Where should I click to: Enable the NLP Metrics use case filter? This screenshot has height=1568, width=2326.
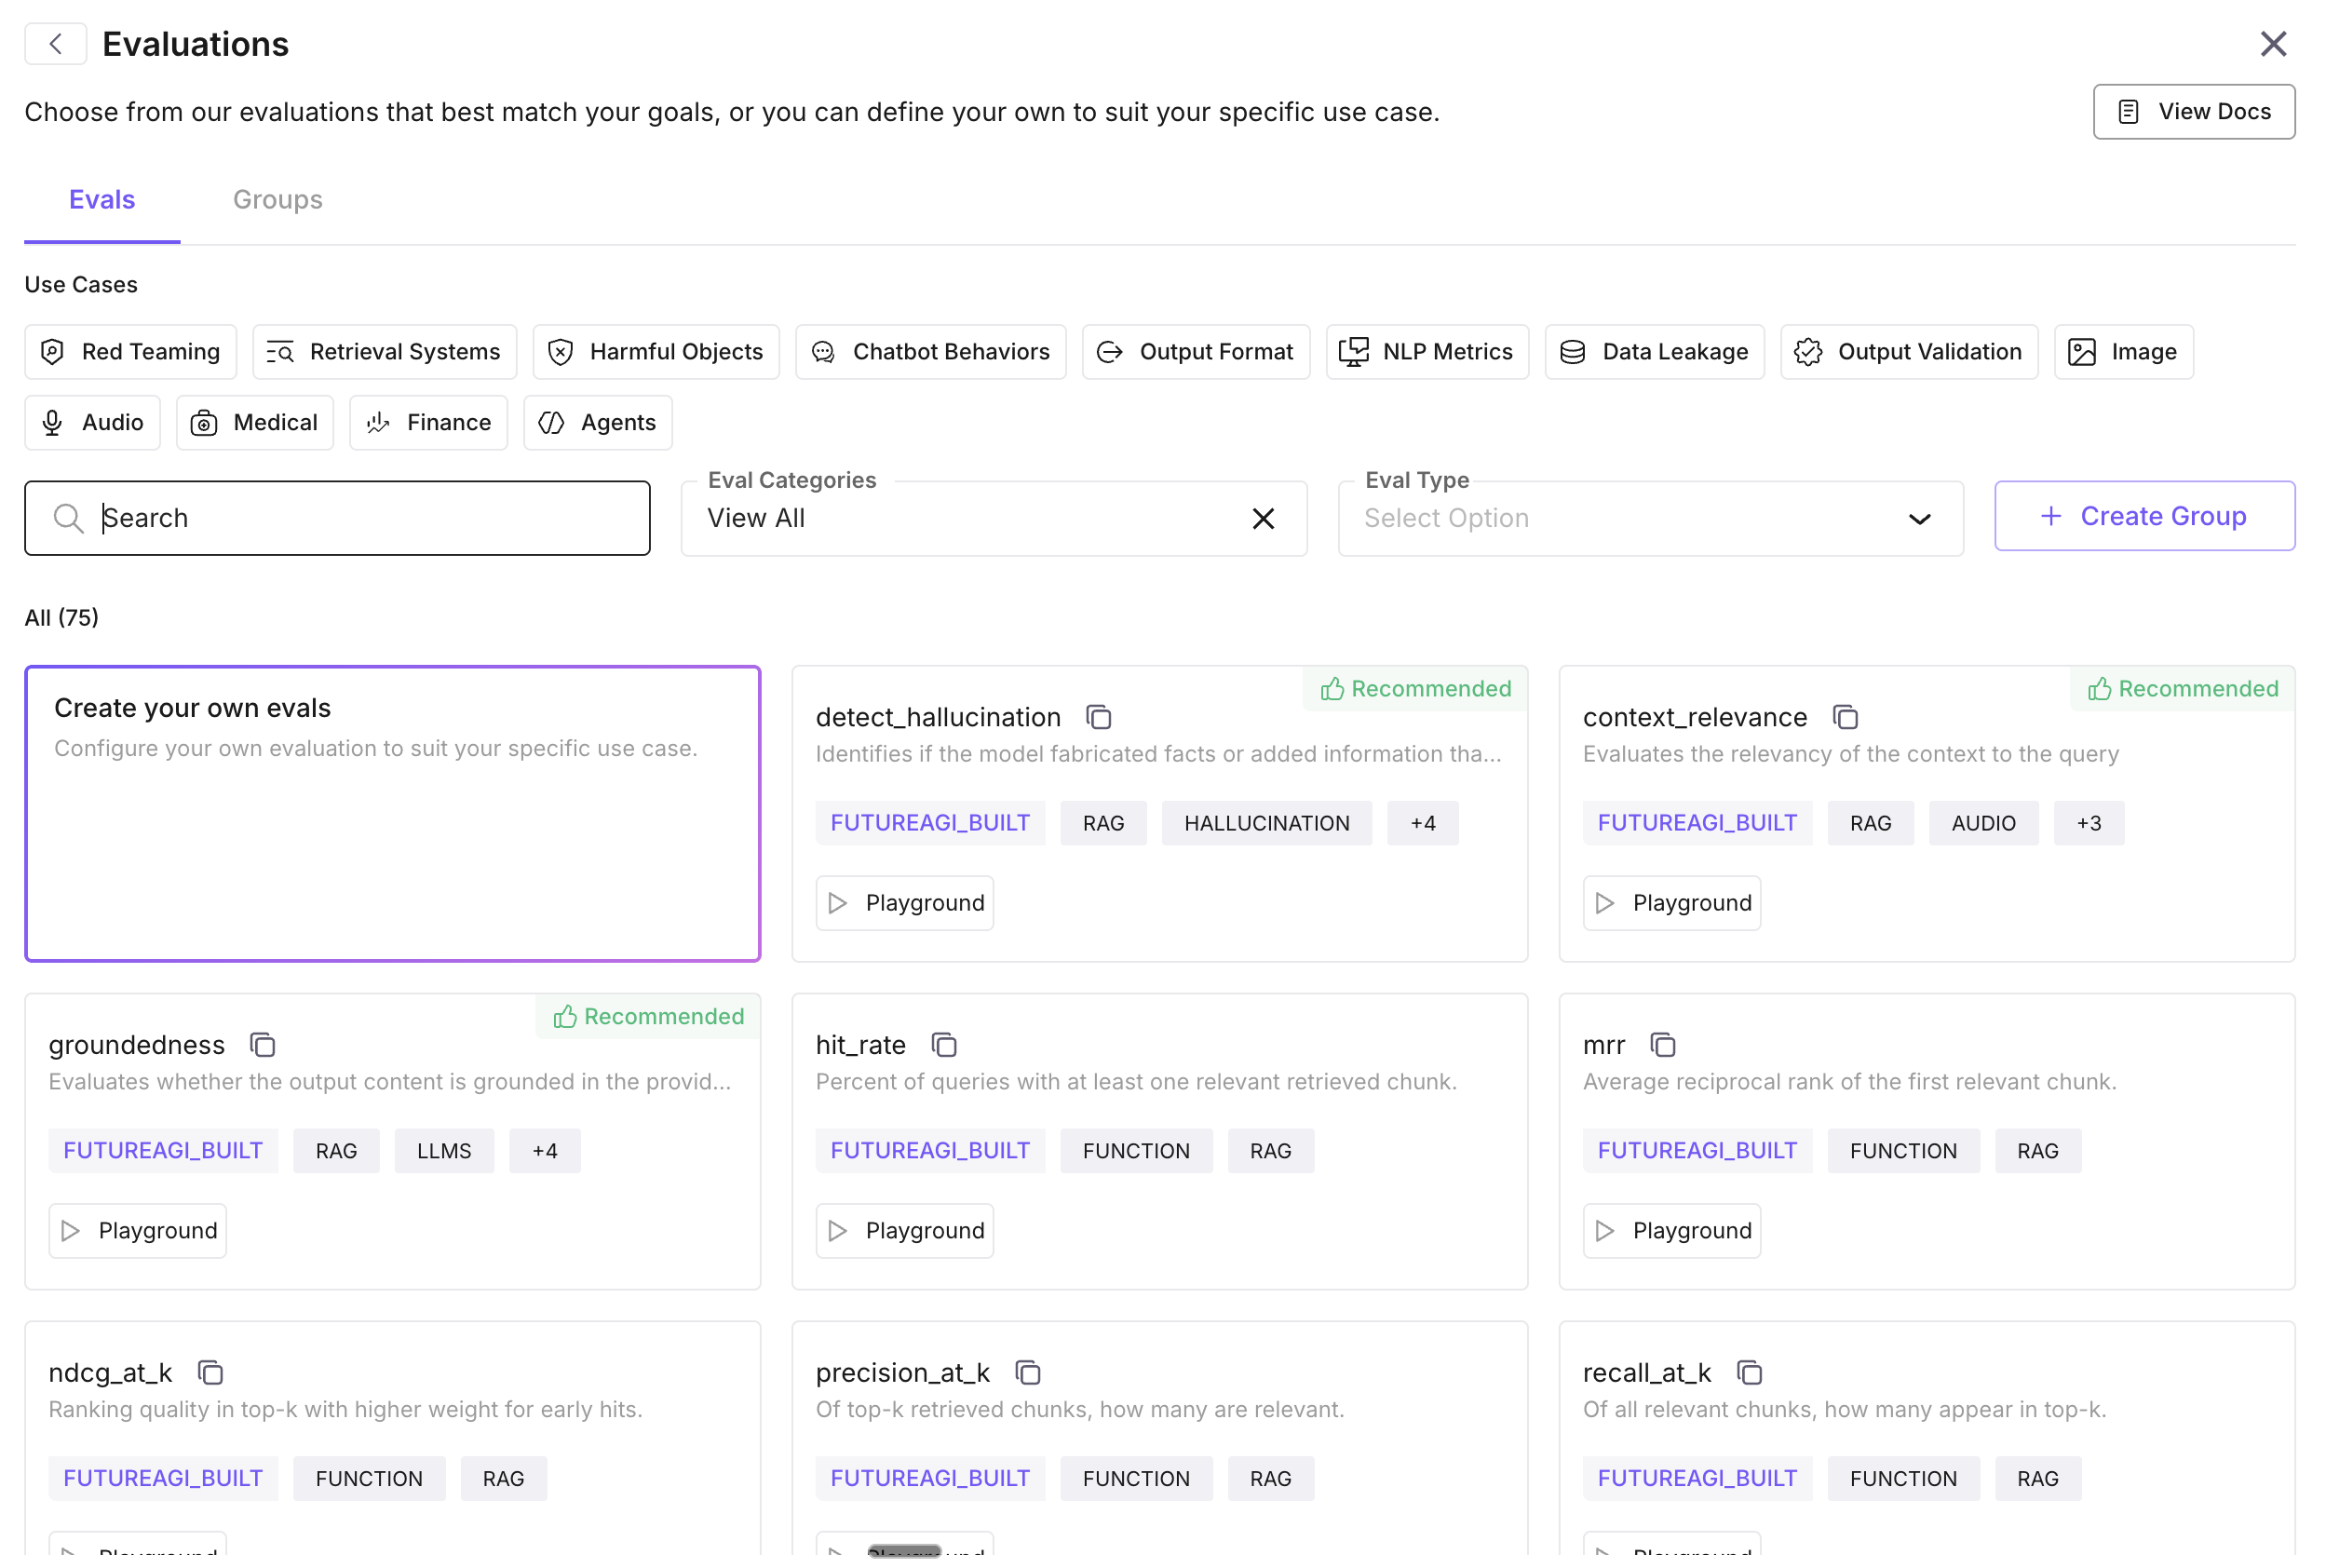(1427, 352)
